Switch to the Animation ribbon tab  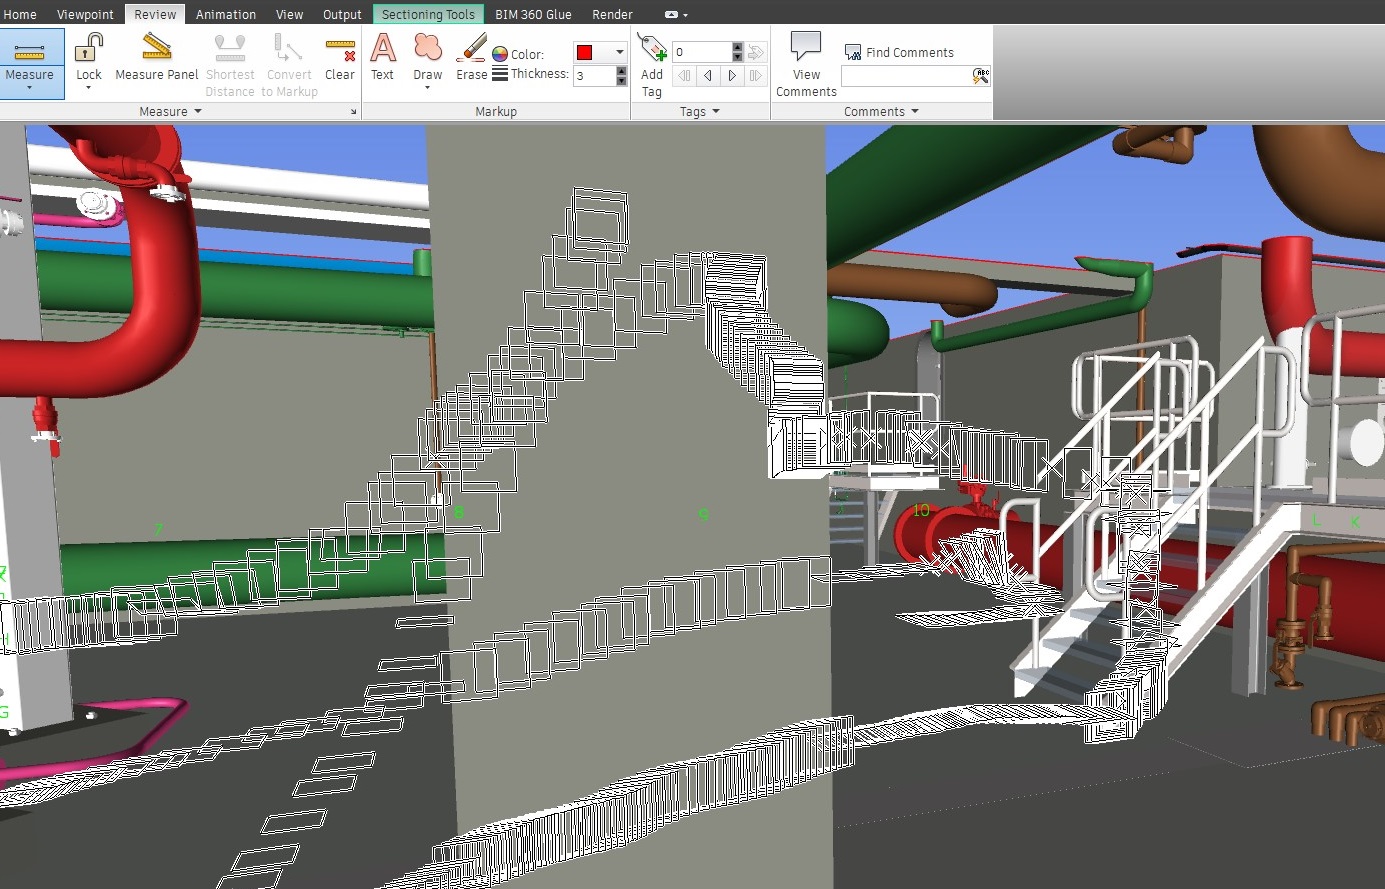coord(226,14)
